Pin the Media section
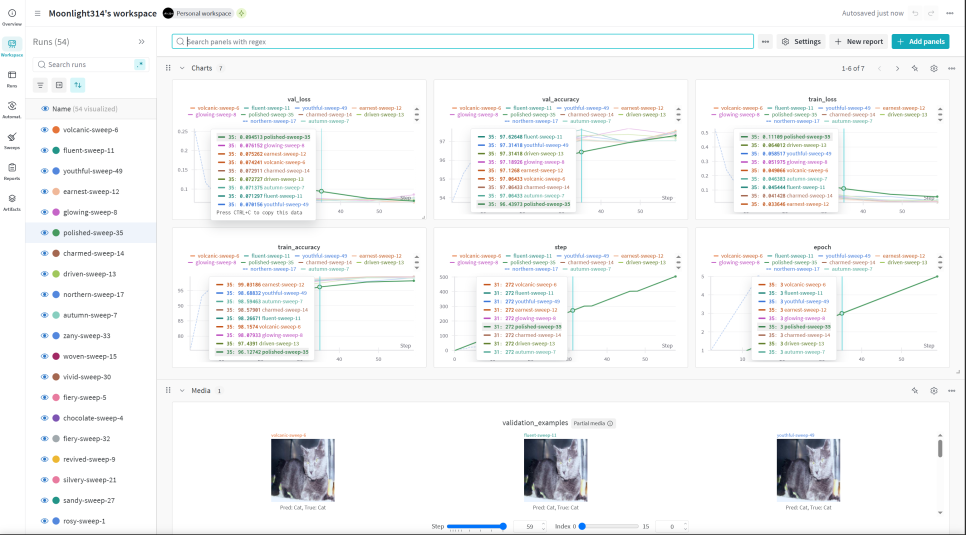 pyautogui.click(x=915, y=391)
